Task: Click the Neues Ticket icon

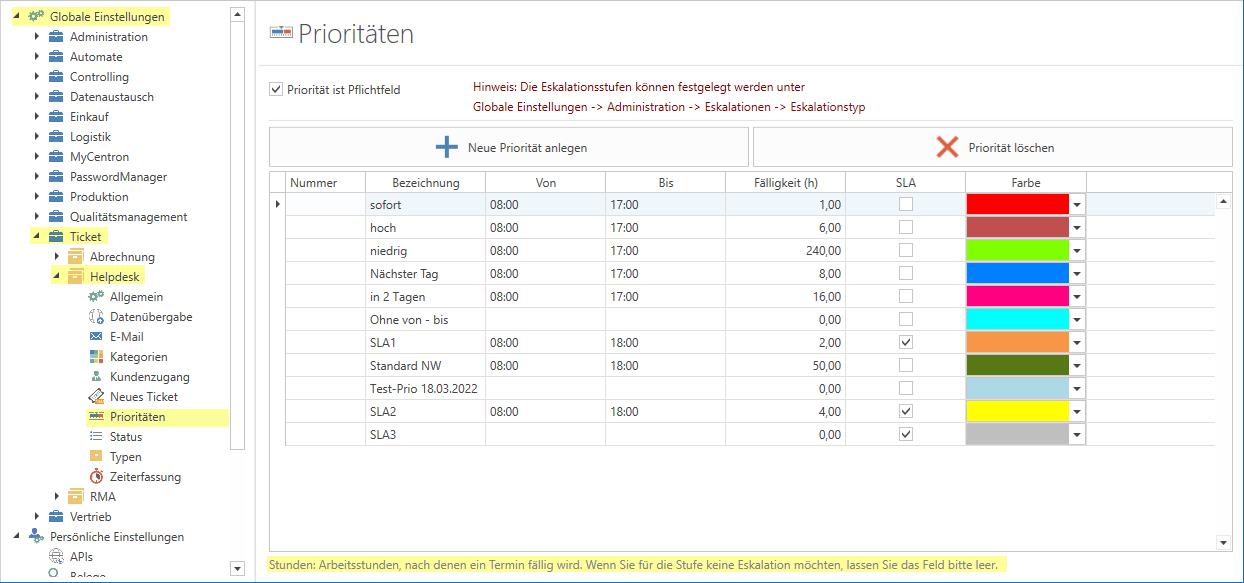Action: 96,397
